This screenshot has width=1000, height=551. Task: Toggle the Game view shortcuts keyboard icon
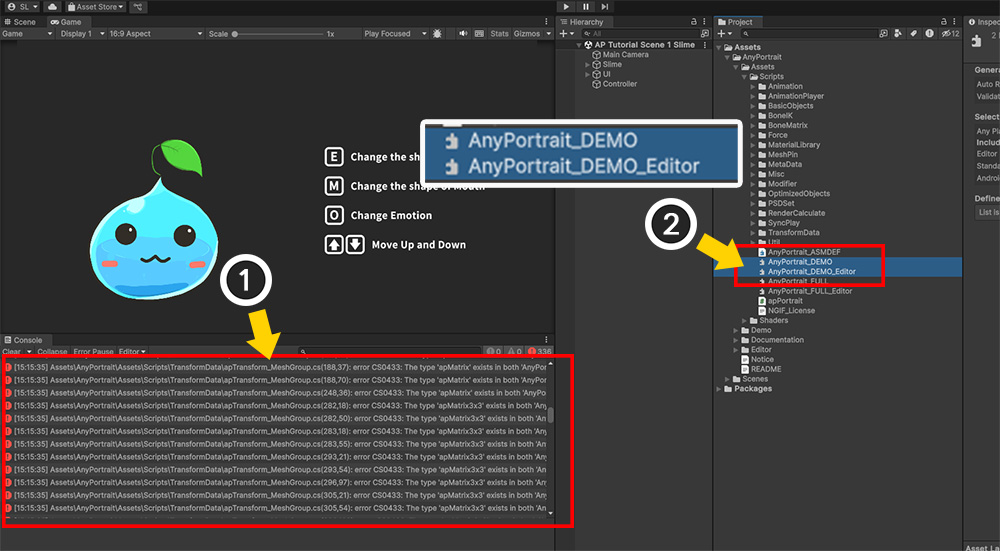pyautogui.click(x=480, y=34)
